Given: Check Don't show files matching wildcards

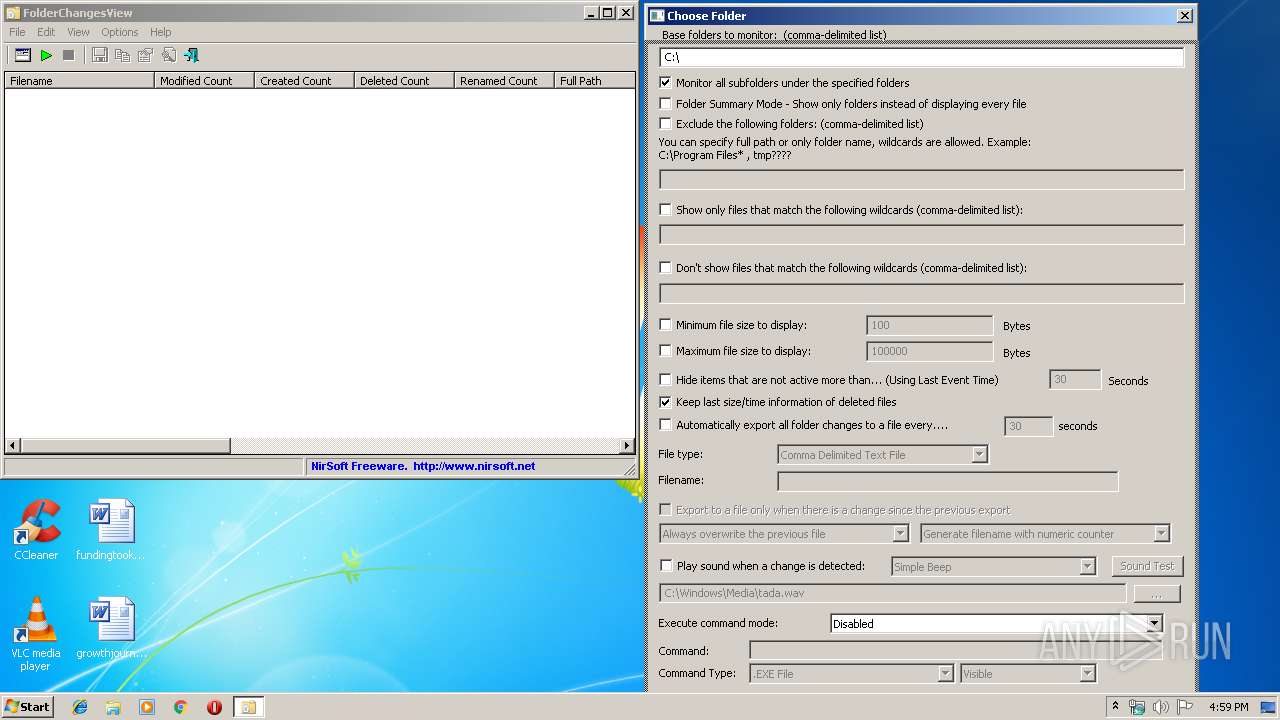Looking at the screenshot, I should (x=666, y=268).
